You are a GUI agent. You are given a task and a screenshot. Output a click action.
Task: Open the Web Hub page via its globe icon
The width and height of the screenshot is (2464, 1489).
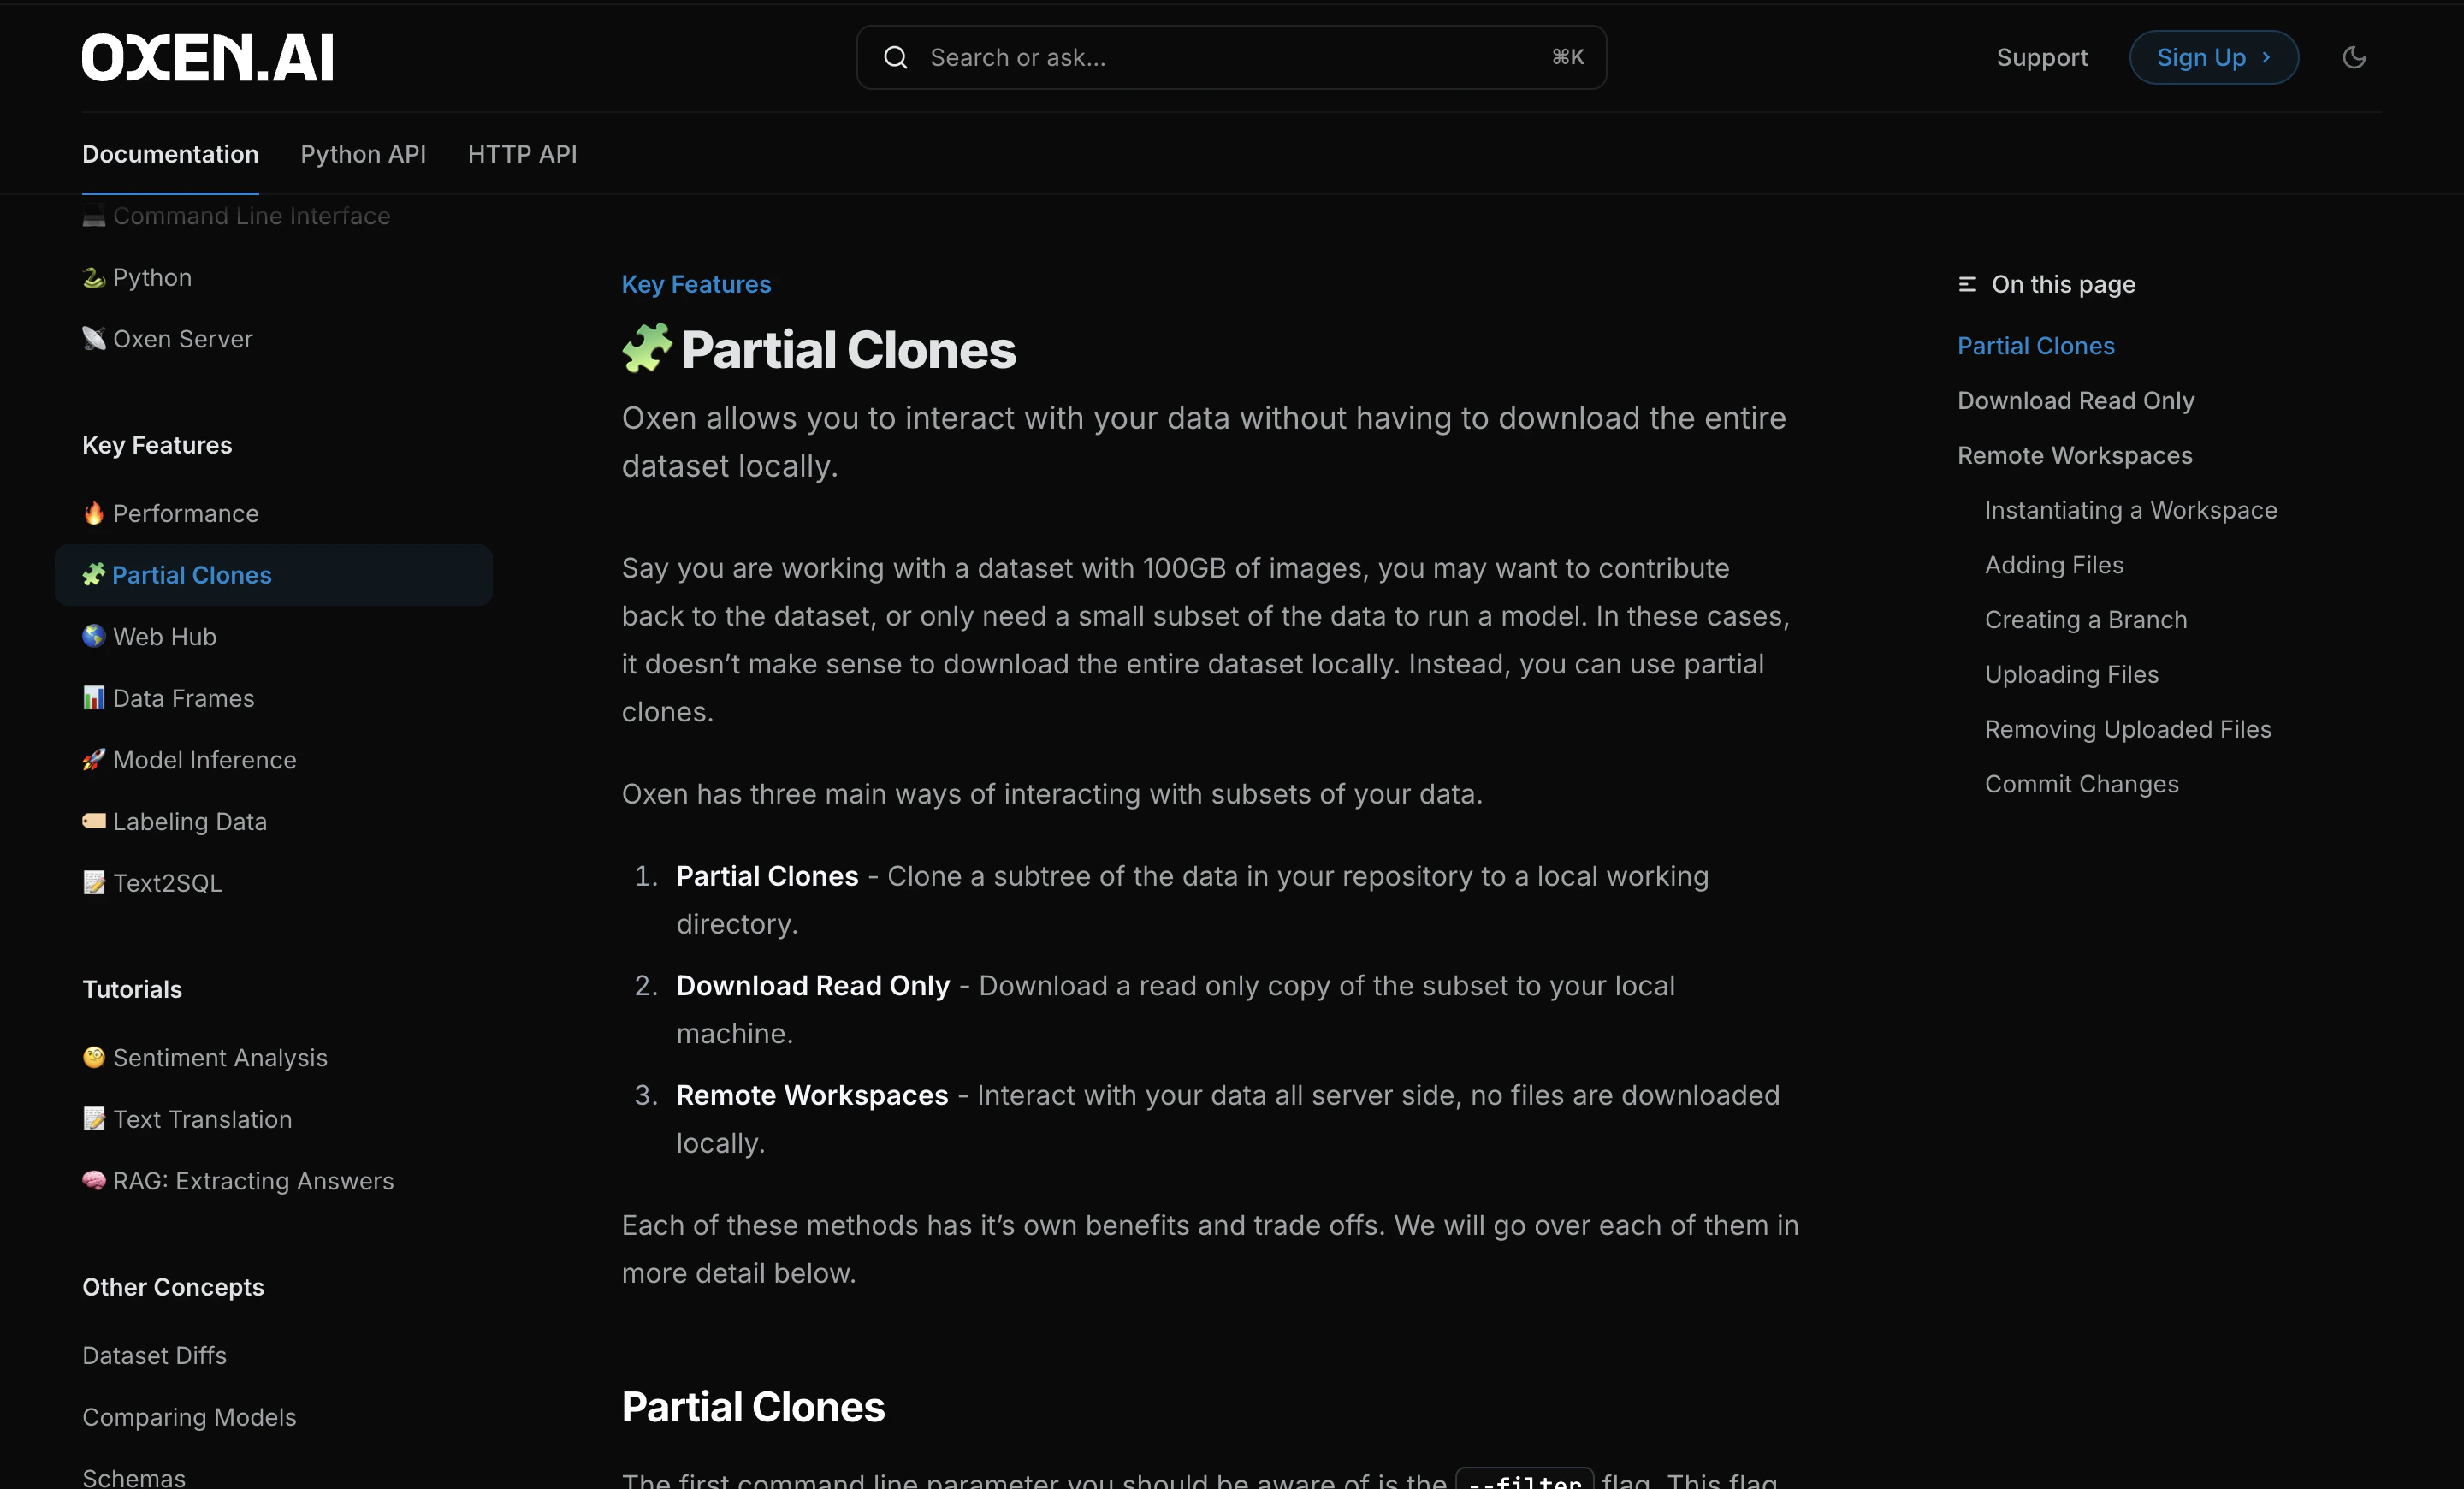(94, 636)
